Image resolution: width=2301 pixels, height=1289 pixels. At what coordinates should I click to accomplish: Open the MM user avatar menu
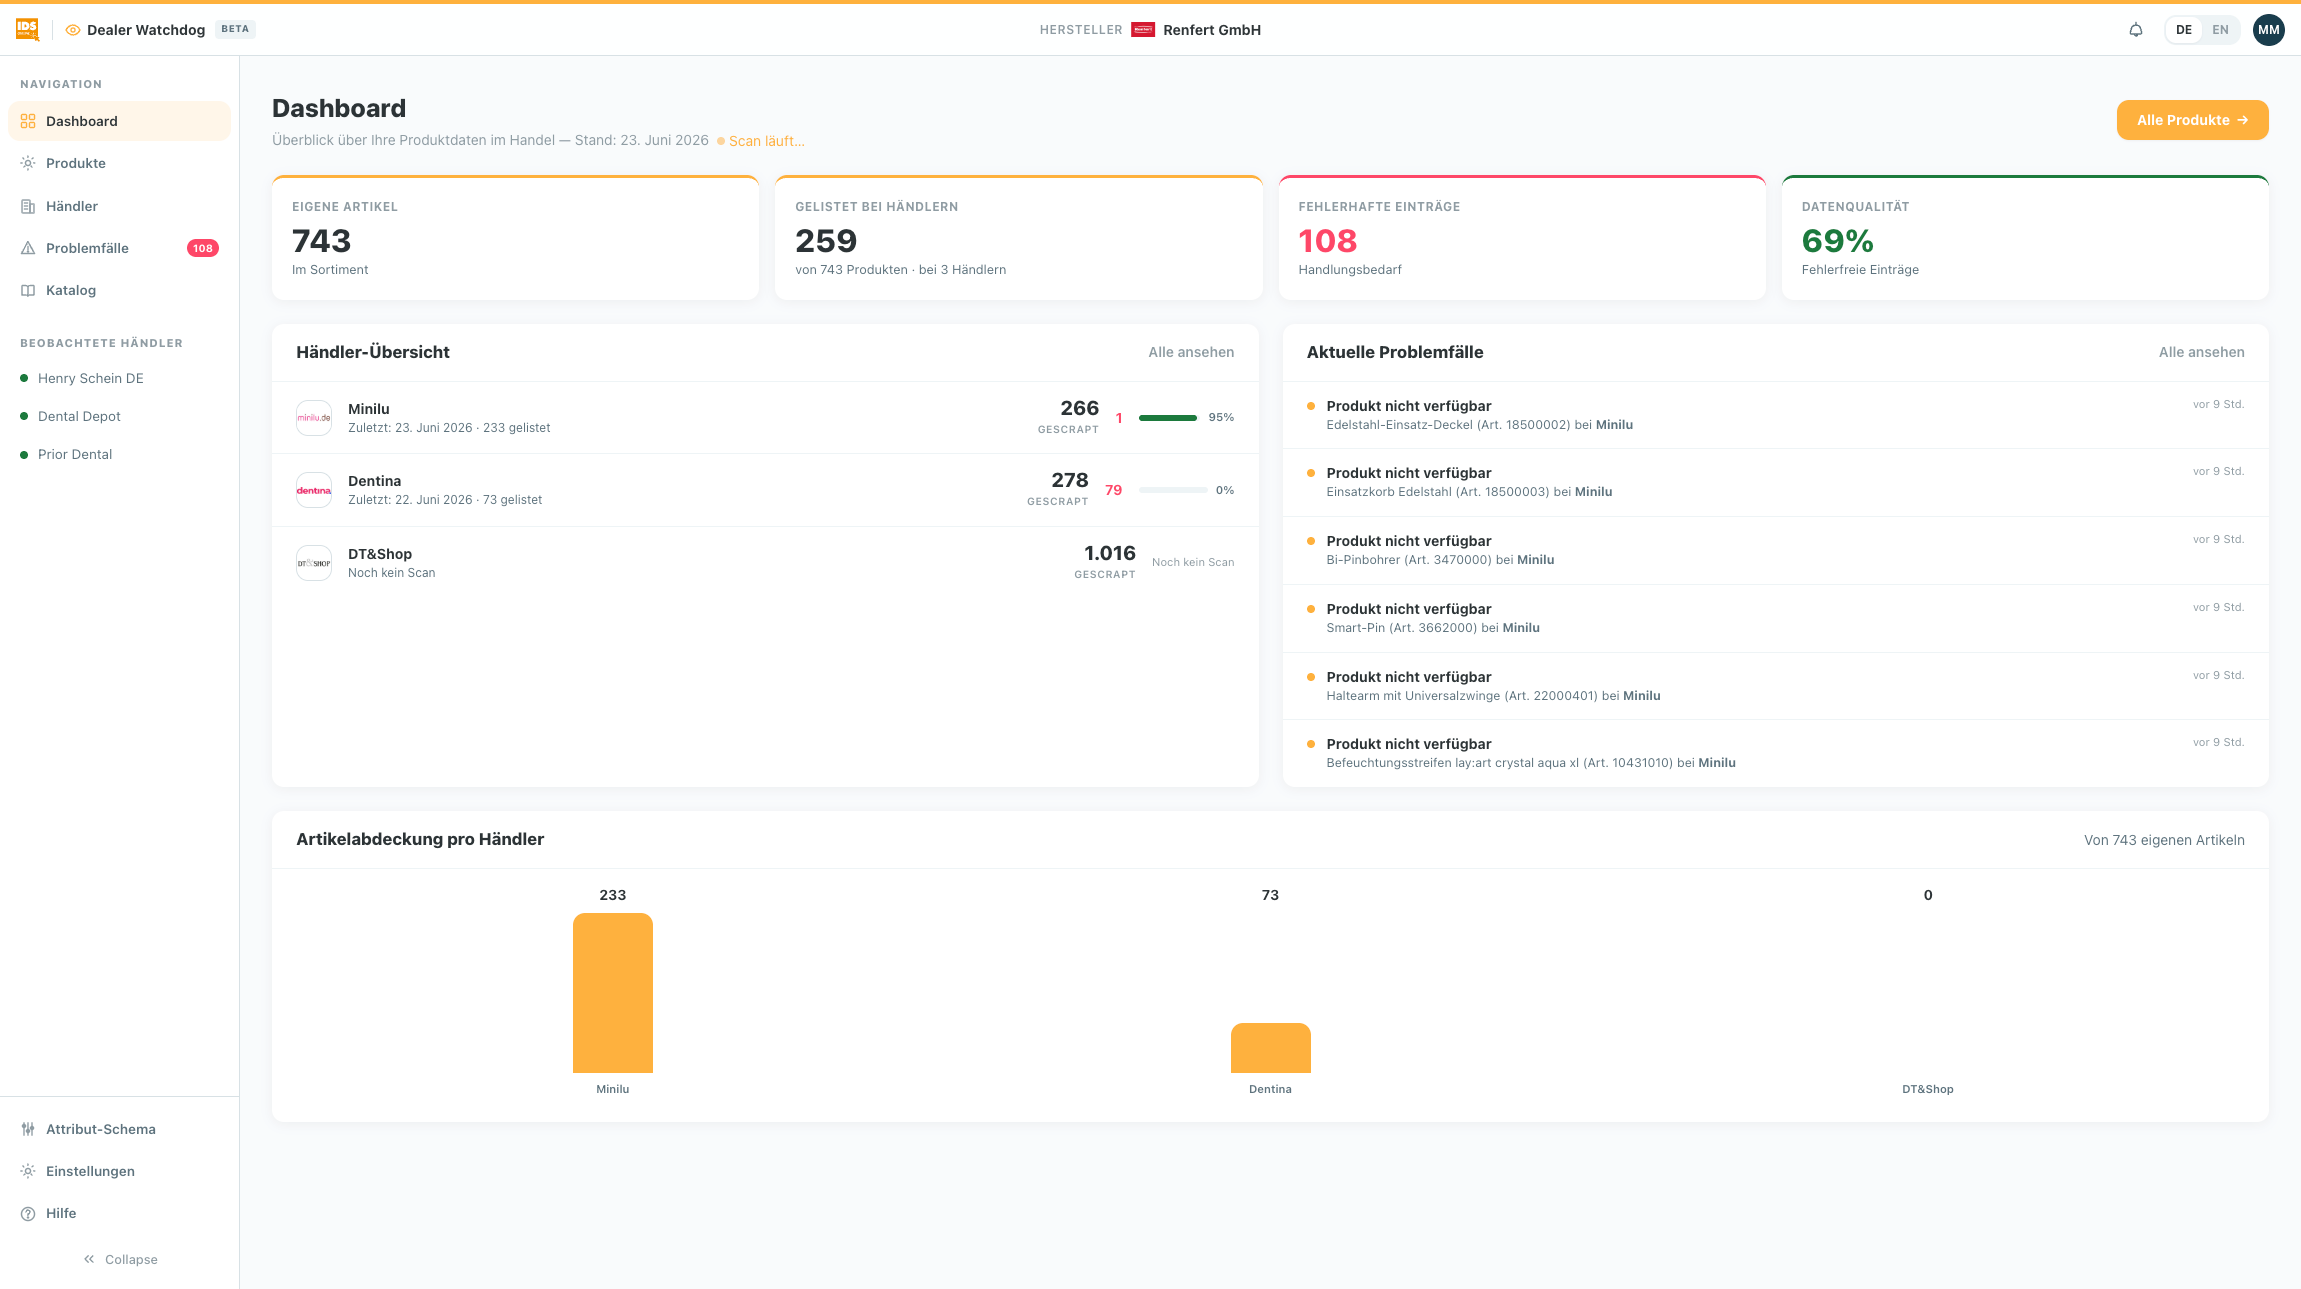click(2268, 30)
